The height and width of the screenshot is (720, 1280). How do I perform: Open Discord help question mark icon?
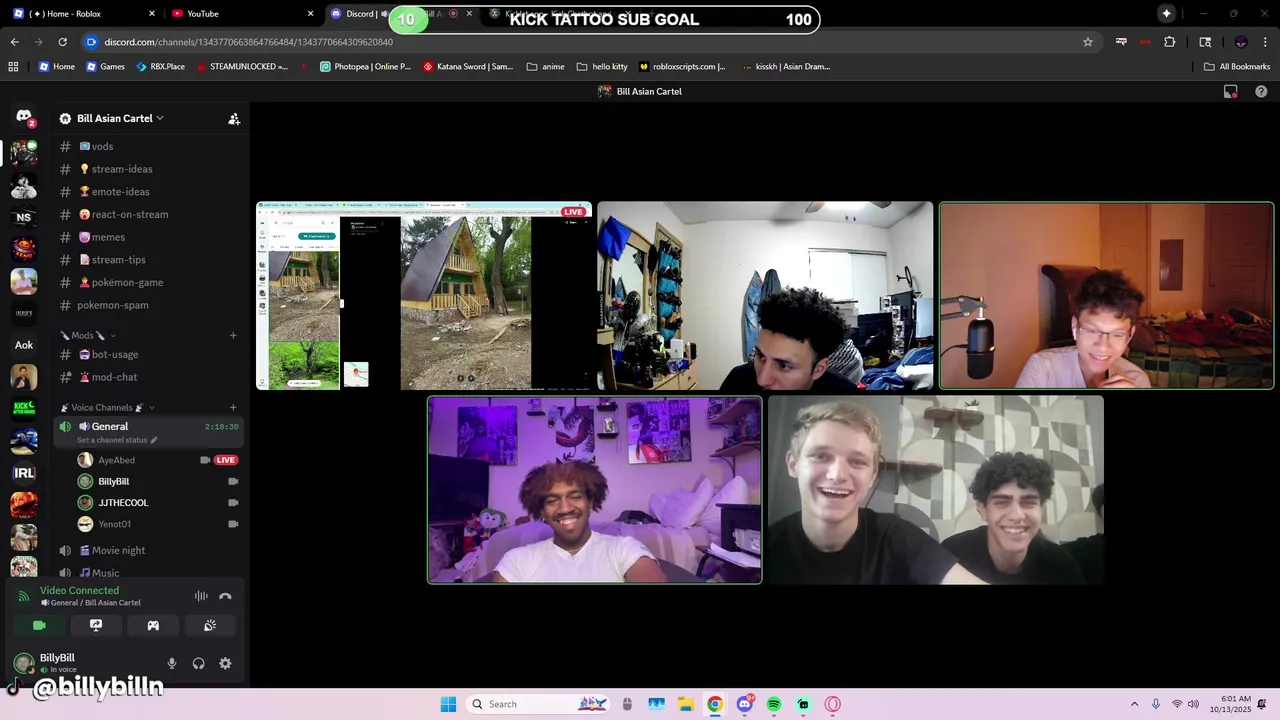click(1261, 91)
